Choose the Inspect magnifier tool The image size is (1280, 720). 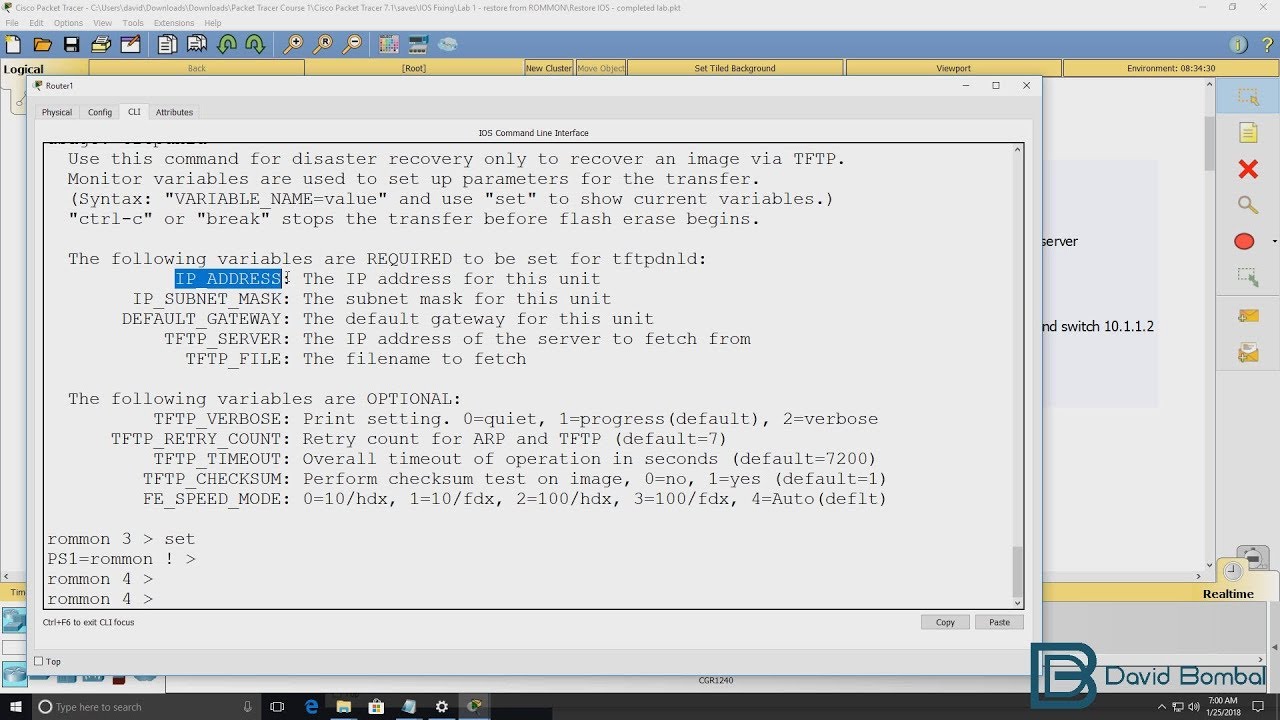1248,205
